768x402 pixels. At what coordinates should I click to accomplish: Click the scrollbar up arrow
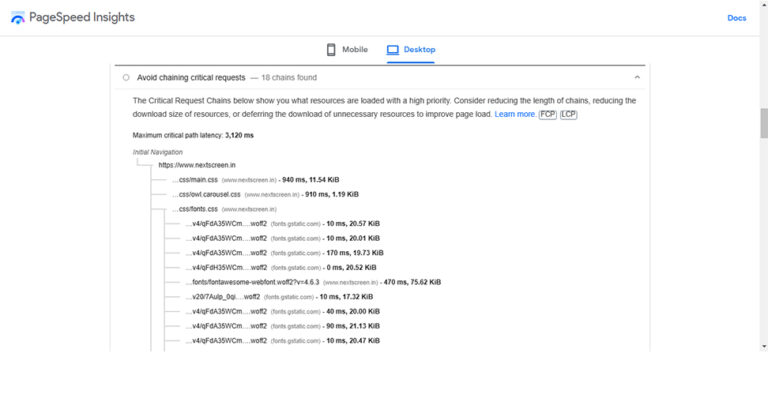point(764,3)
